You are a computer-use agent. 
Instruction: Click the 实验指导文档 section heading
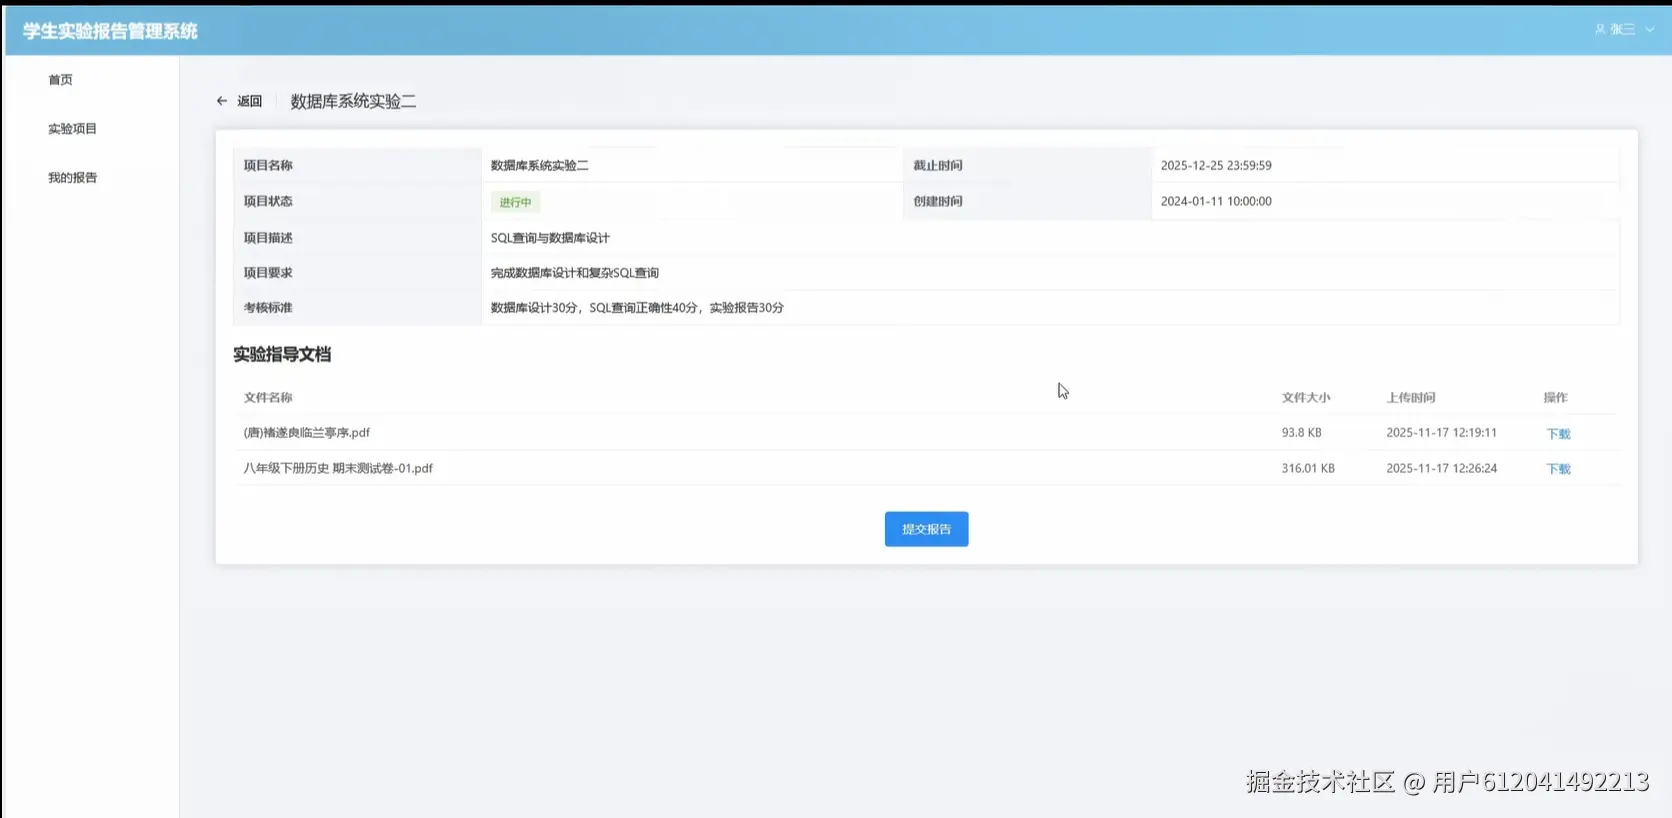pos(282,354)
